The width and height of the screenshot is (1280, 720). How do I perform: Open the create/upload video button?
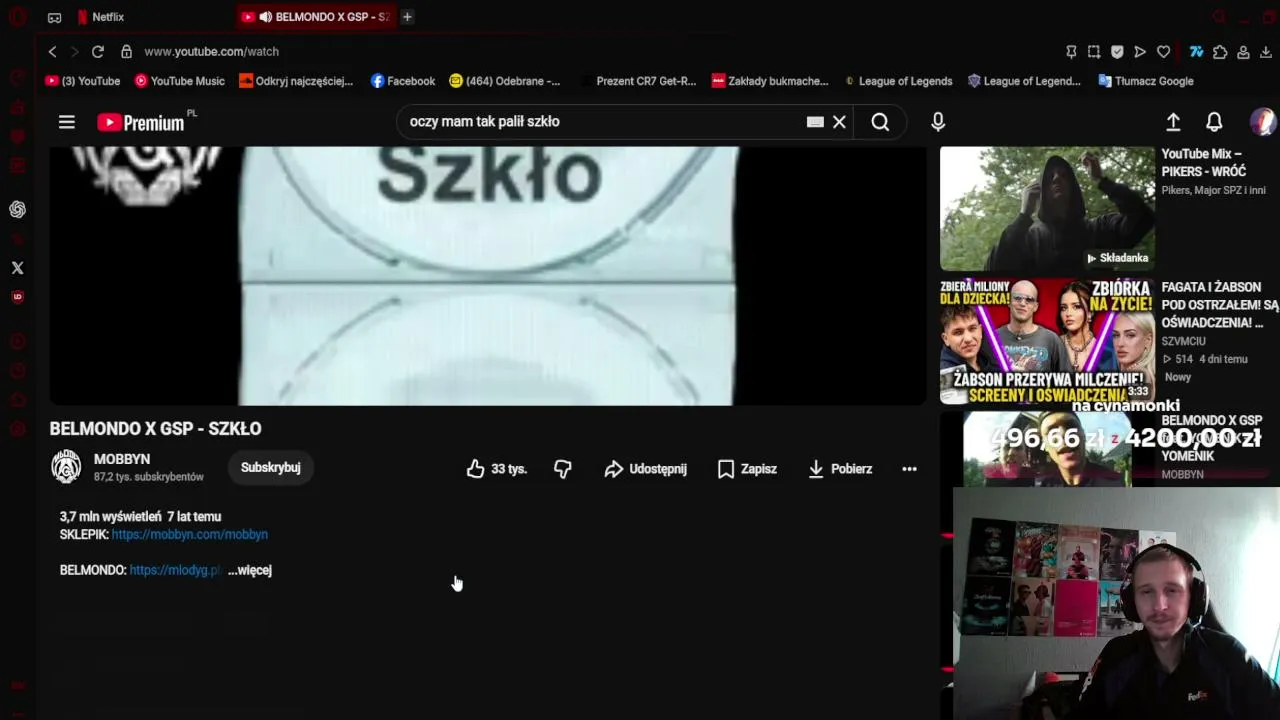click(1173, 122)
